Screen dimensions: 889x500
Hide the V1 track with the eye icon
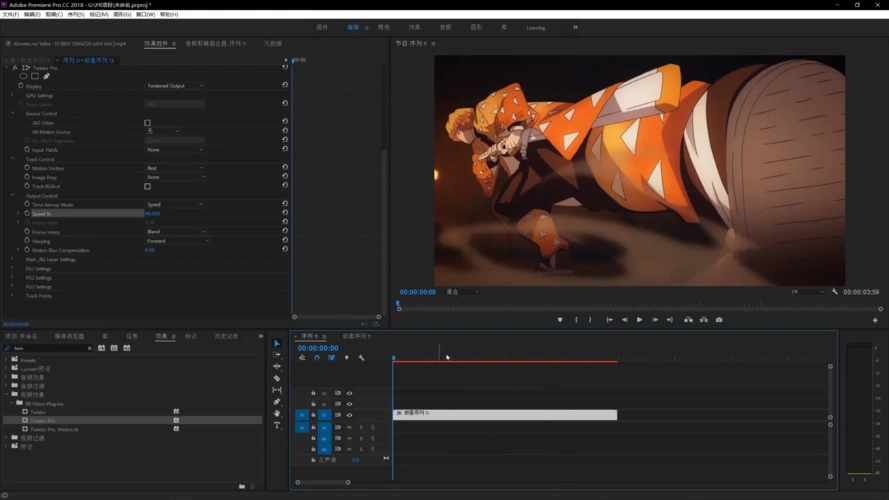tap(349, 415)
